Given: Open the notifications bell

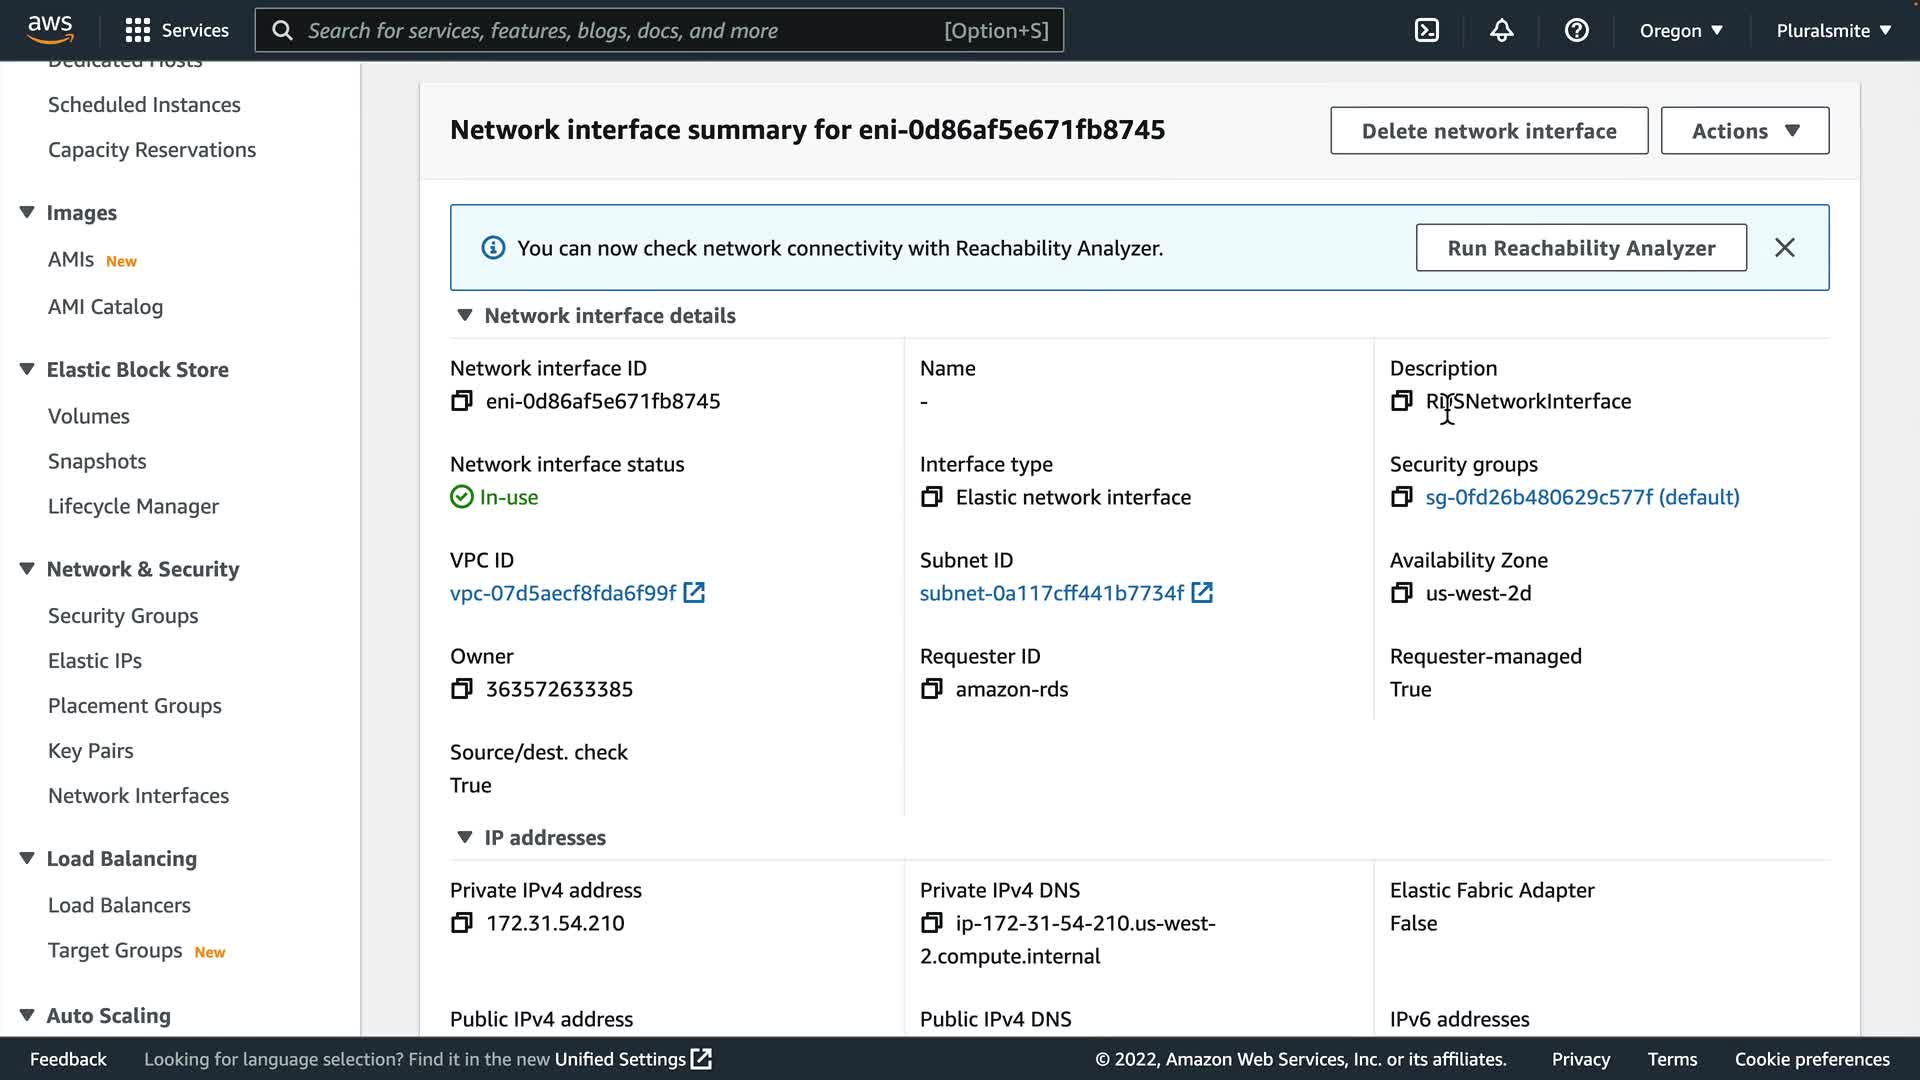Looking at the screenshot, I should tap(1501, 30).
